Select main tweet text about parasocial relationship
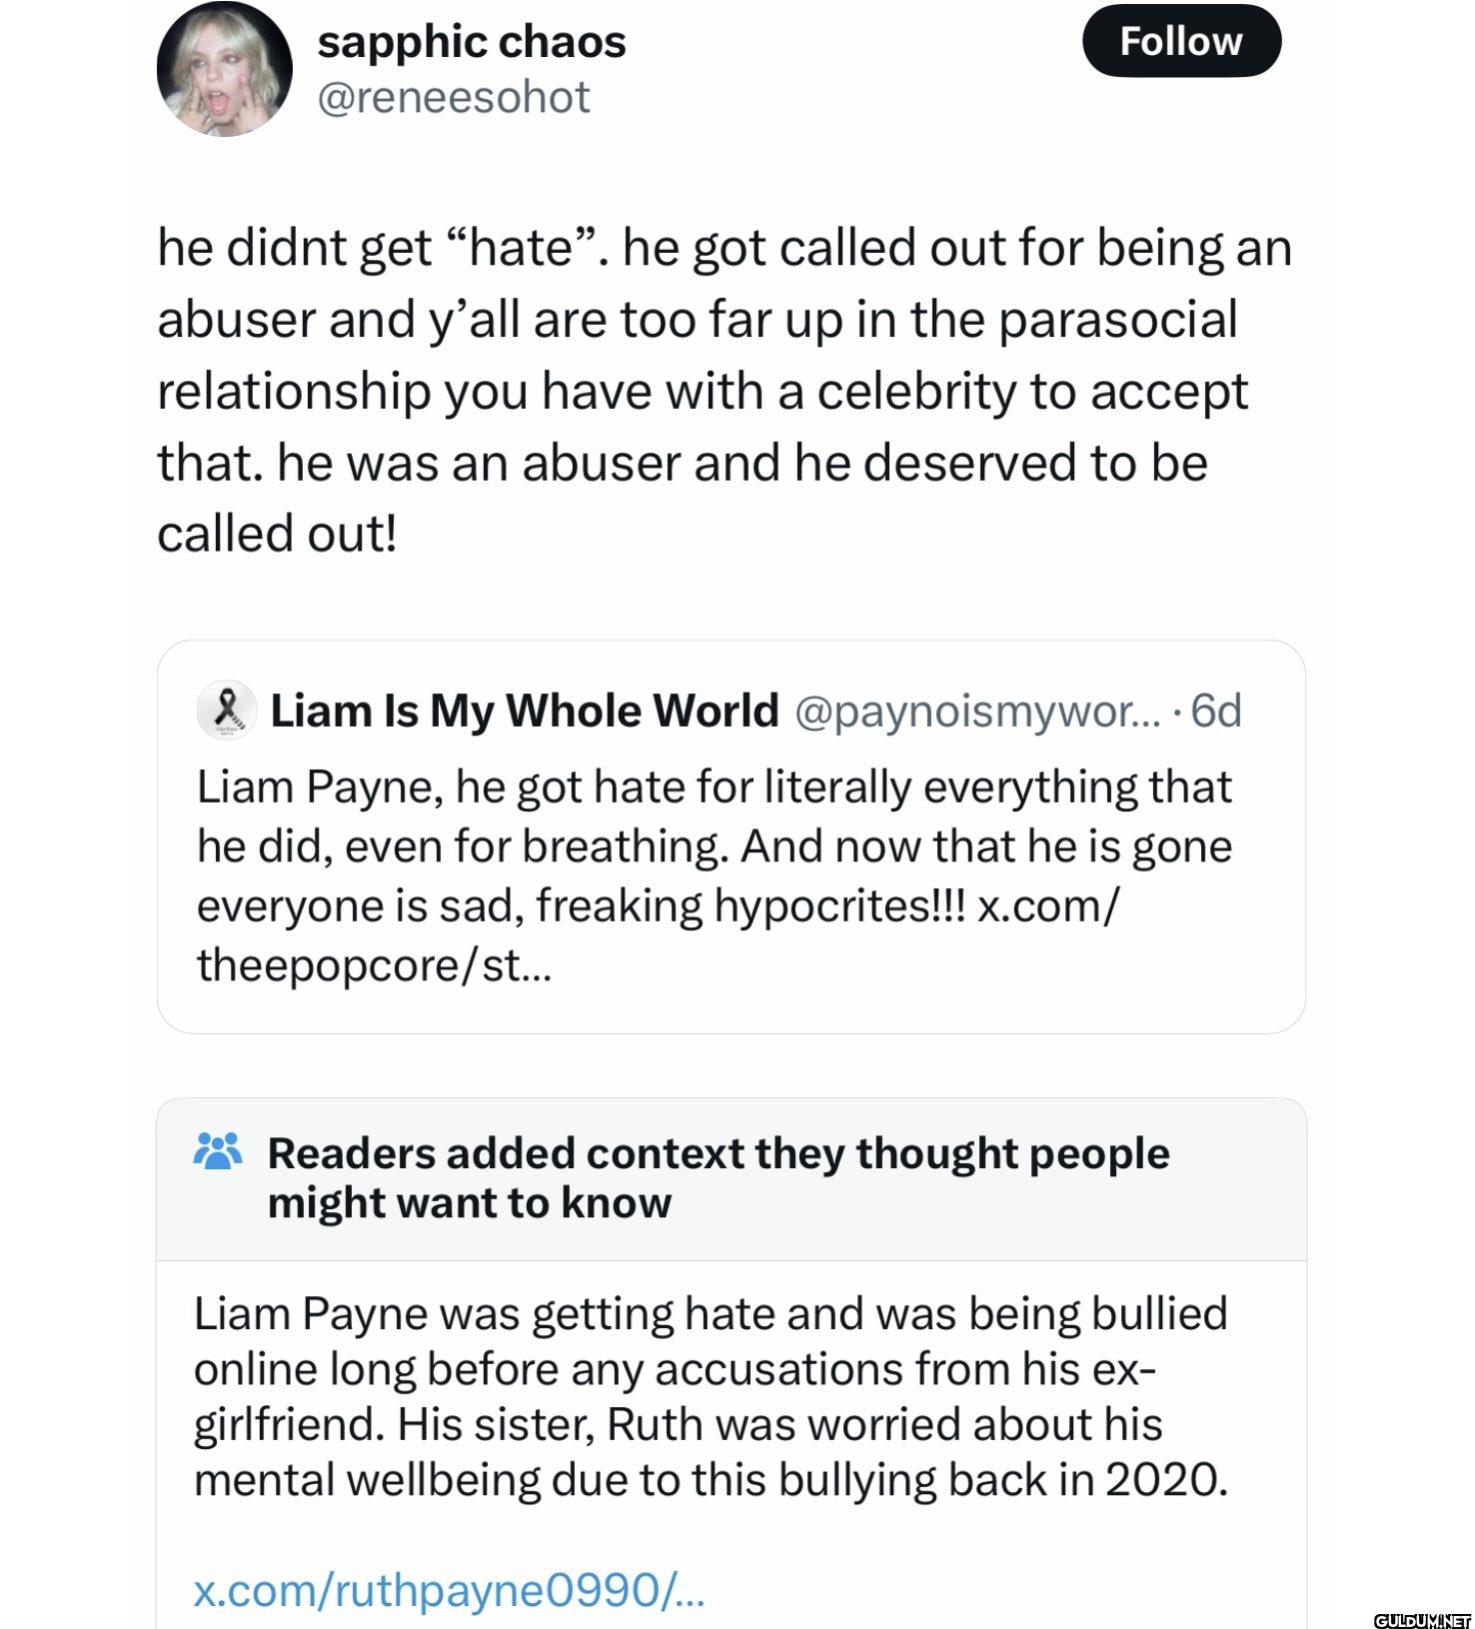 pyautogui.click(x=724, y=391)
